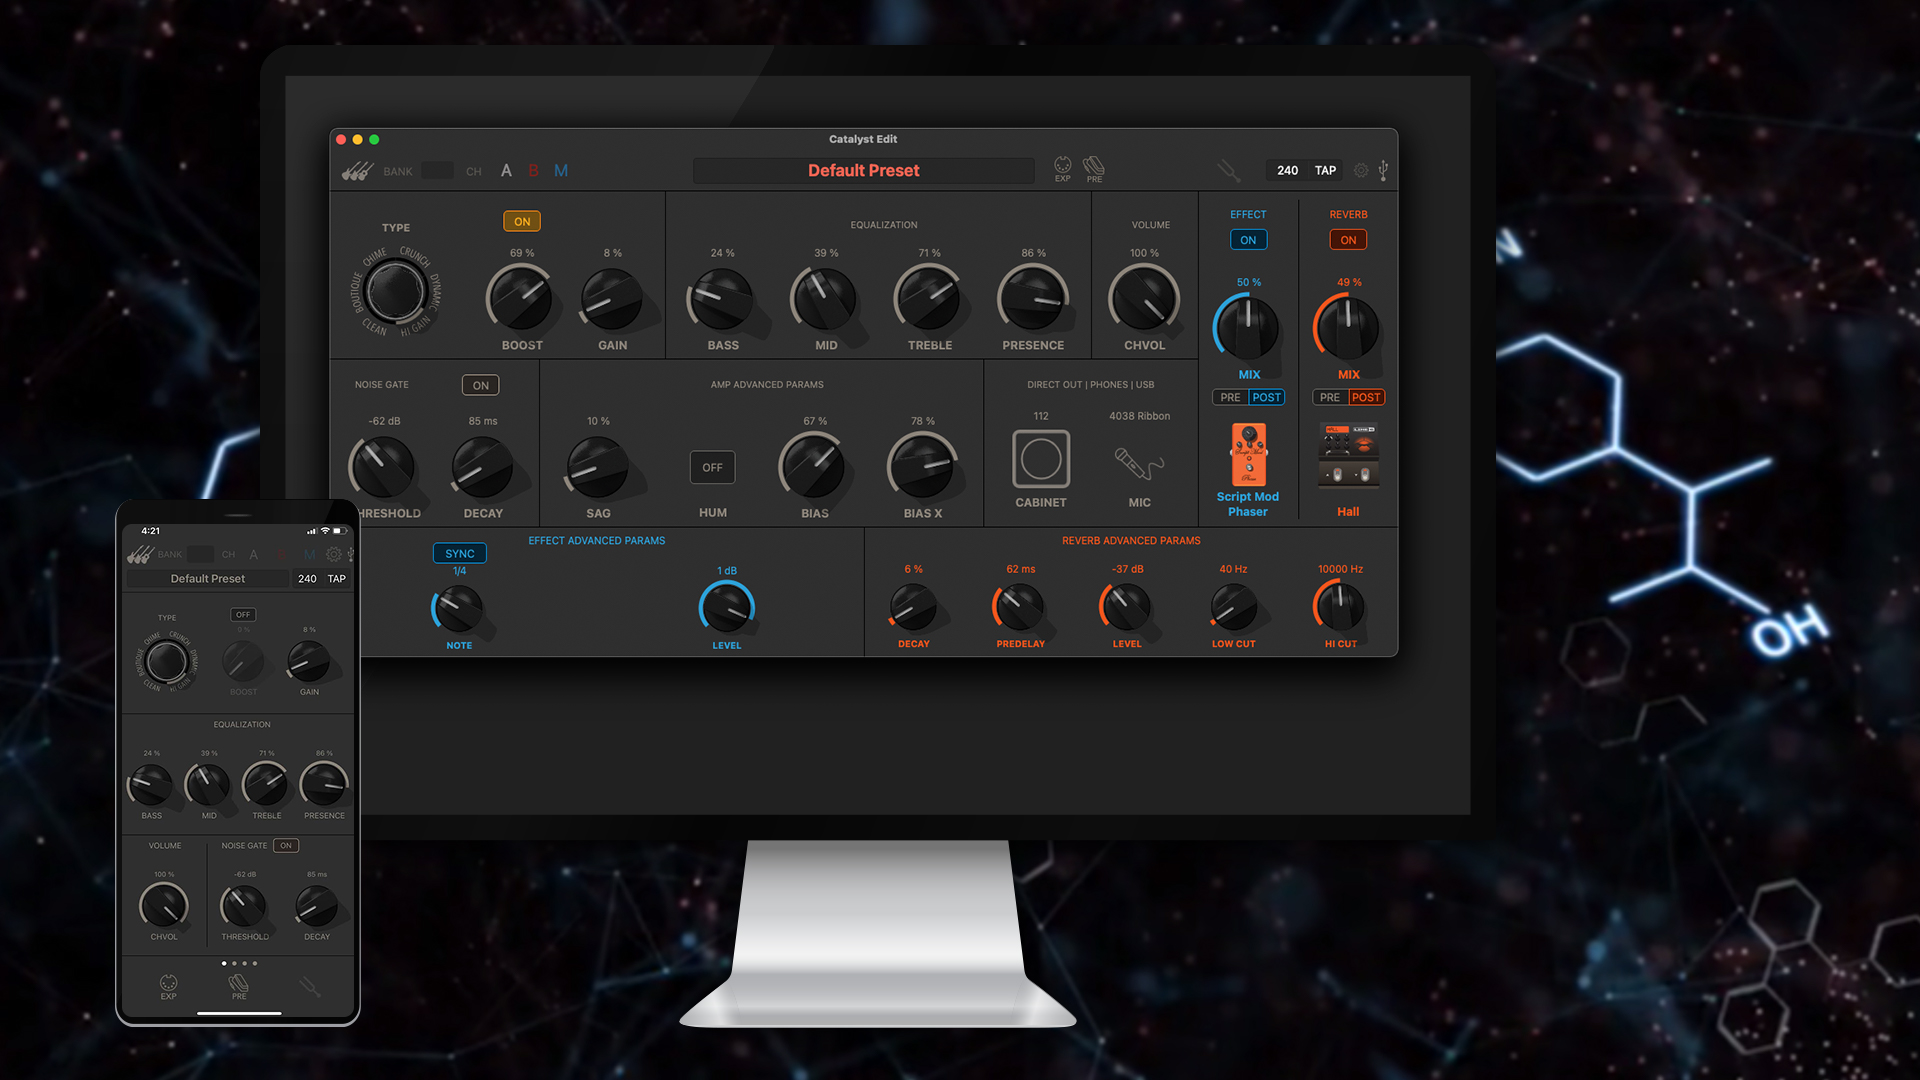Screen dimensions: 1920x1080
Task: Click the TAP tempo button on desktop
Action: [x=1325, y=170]
